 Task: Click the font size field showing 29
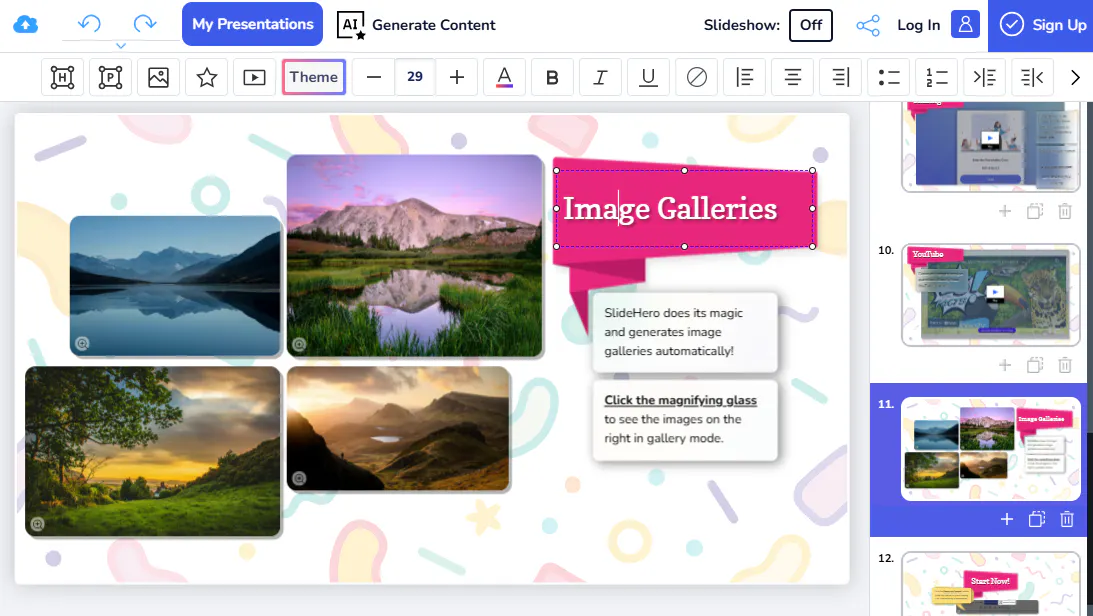(415, 77)
